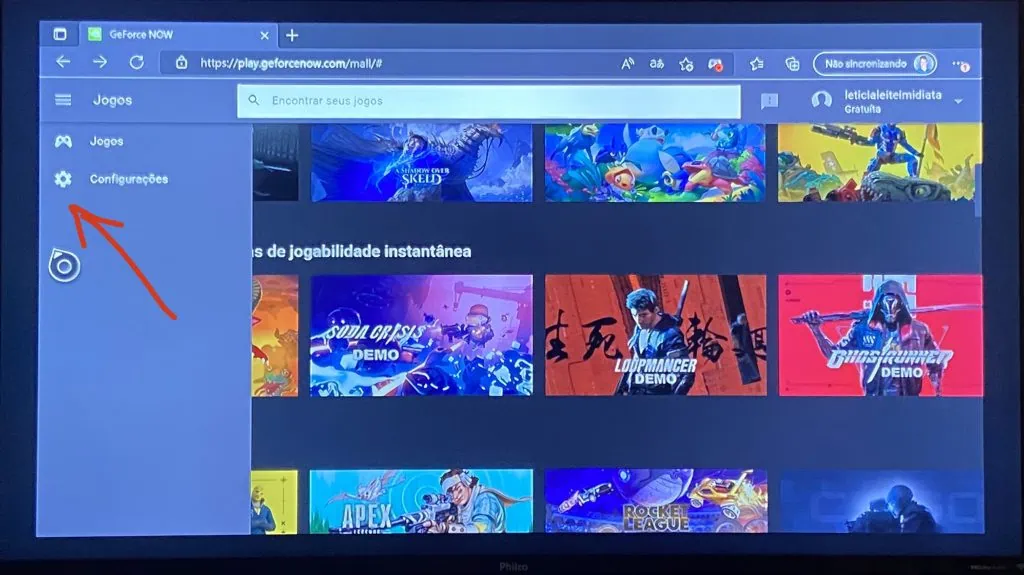Expand the leticialeitelmidiata account dropdown
The image size is (1024, 575).
click(958, 102)
